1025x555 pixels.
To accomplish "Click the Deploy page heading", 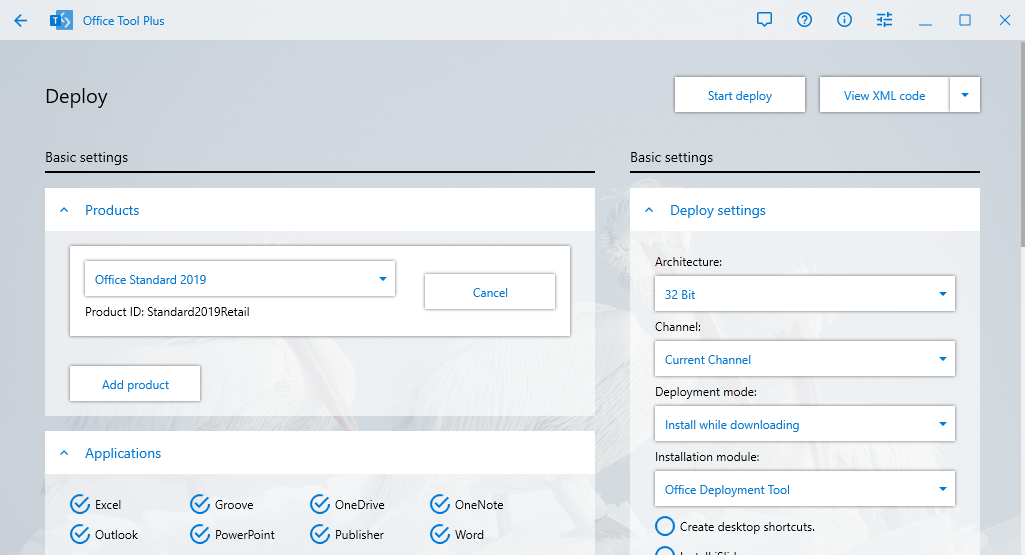I will [x=76, y=97].
